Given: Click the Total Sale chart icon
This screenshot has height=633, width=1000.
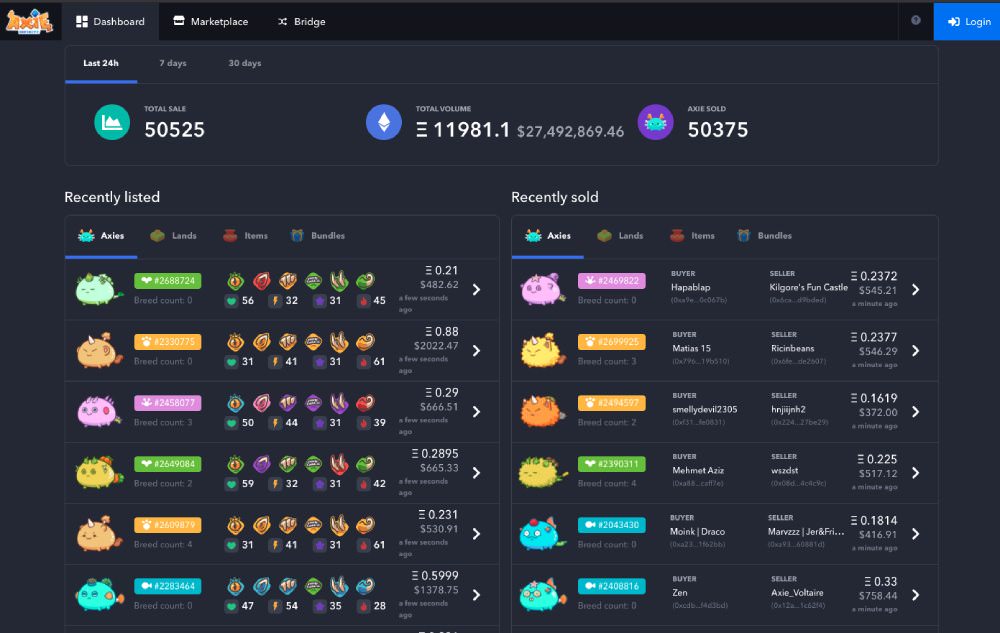Looking at the screenshot, I should 112,122.
